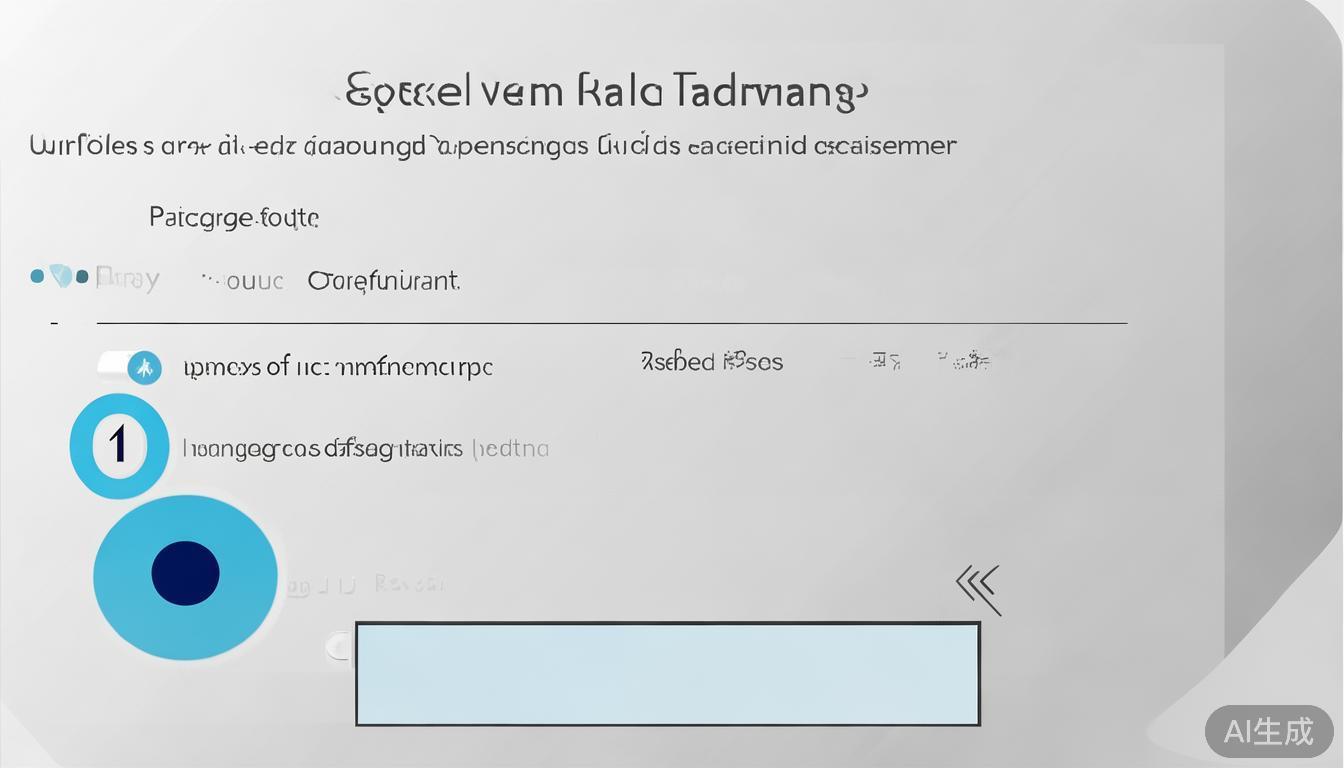Toggle the small white knob left of the blue box
The width and height of the screenshot is (1344, 768).
pyautogui.click(x=340, y=647)
